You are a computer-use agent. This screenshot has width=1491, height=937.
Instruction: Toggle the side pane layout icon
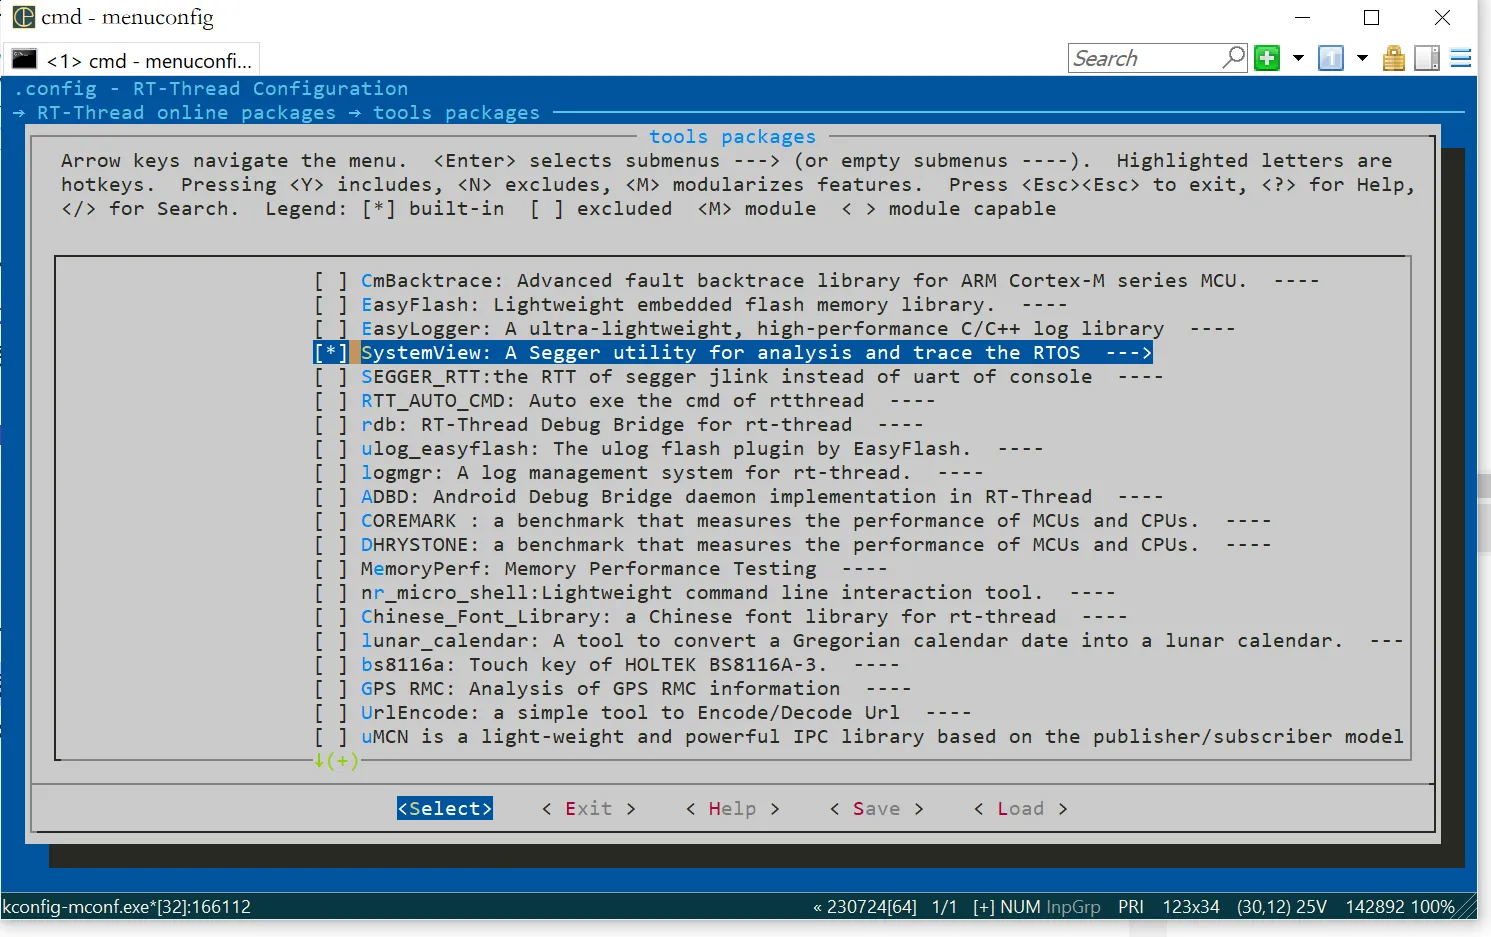coord(1427,58)
